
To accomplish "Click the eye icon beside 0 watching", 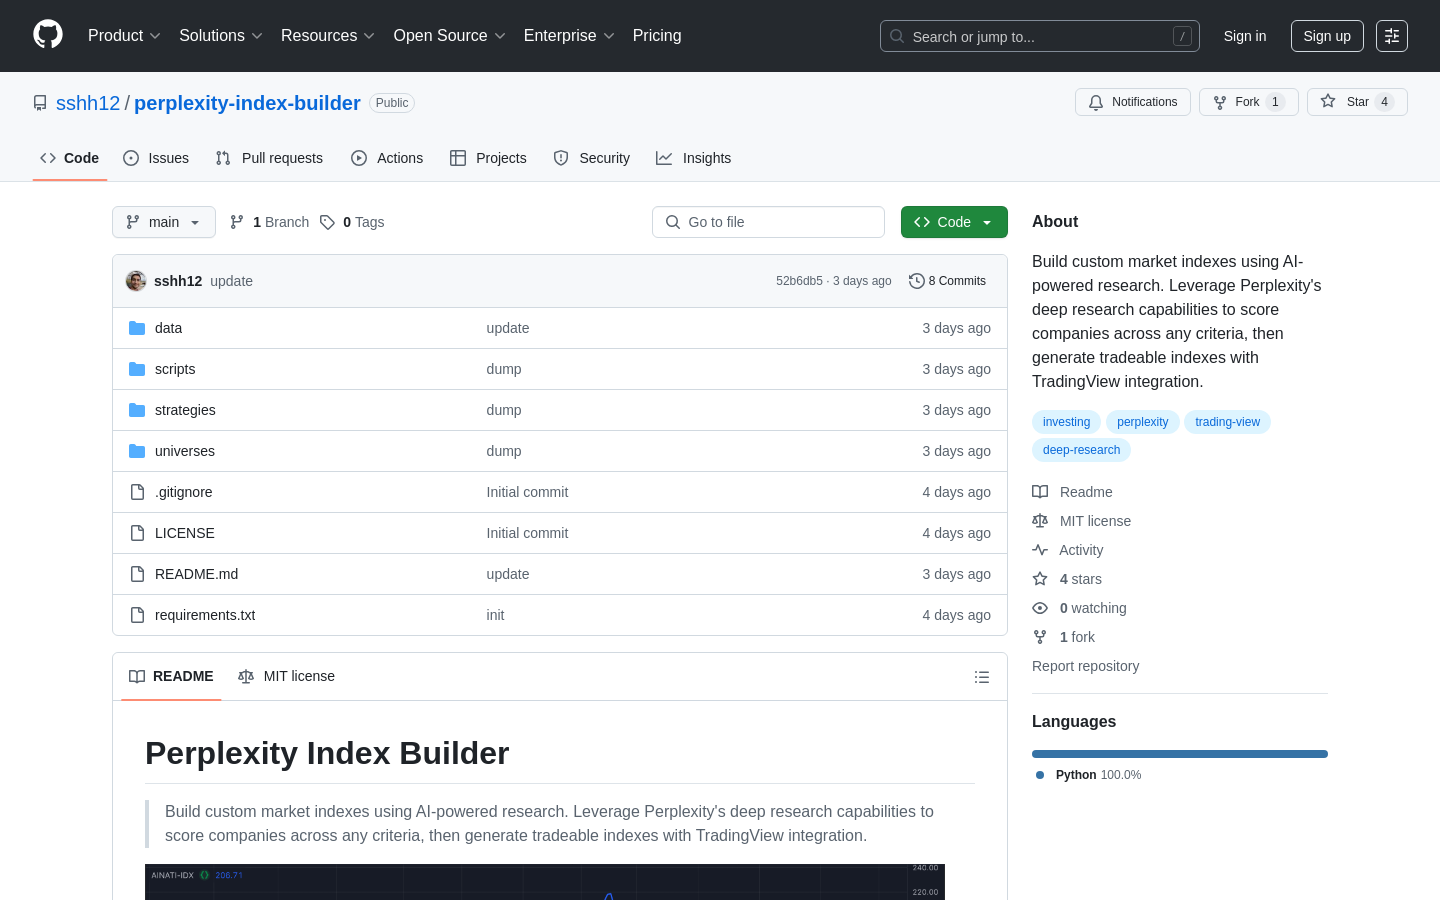I will coord(1040,608).
